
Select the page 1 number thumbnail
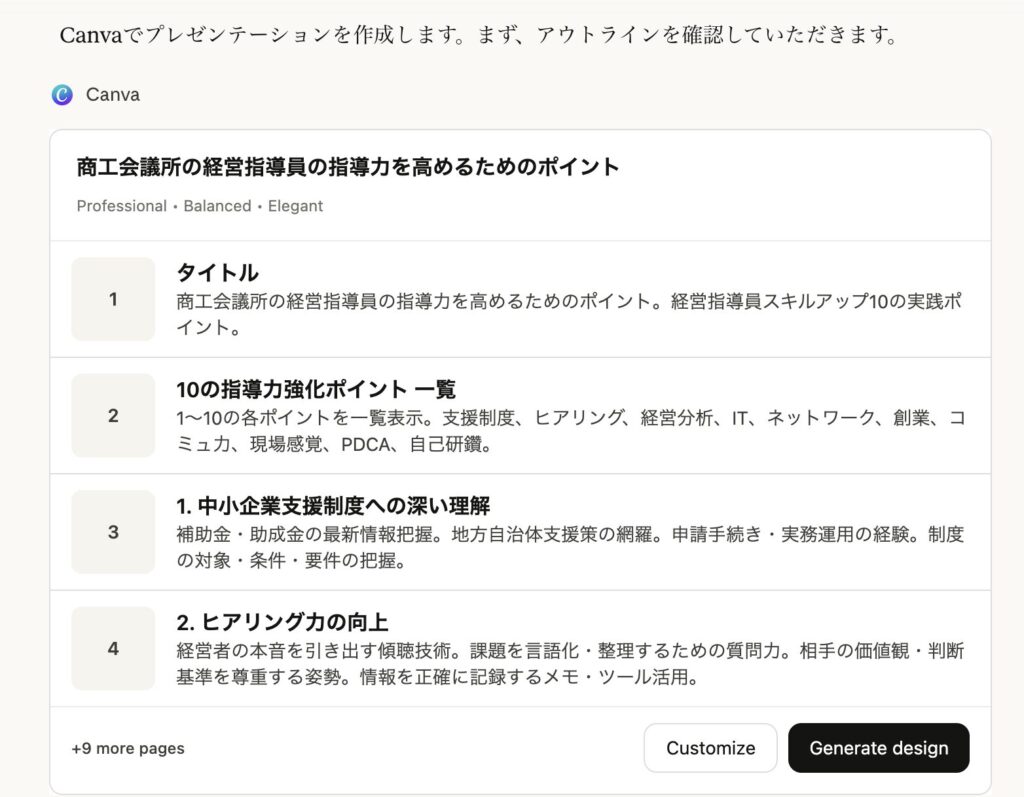[x=113, y=299]
